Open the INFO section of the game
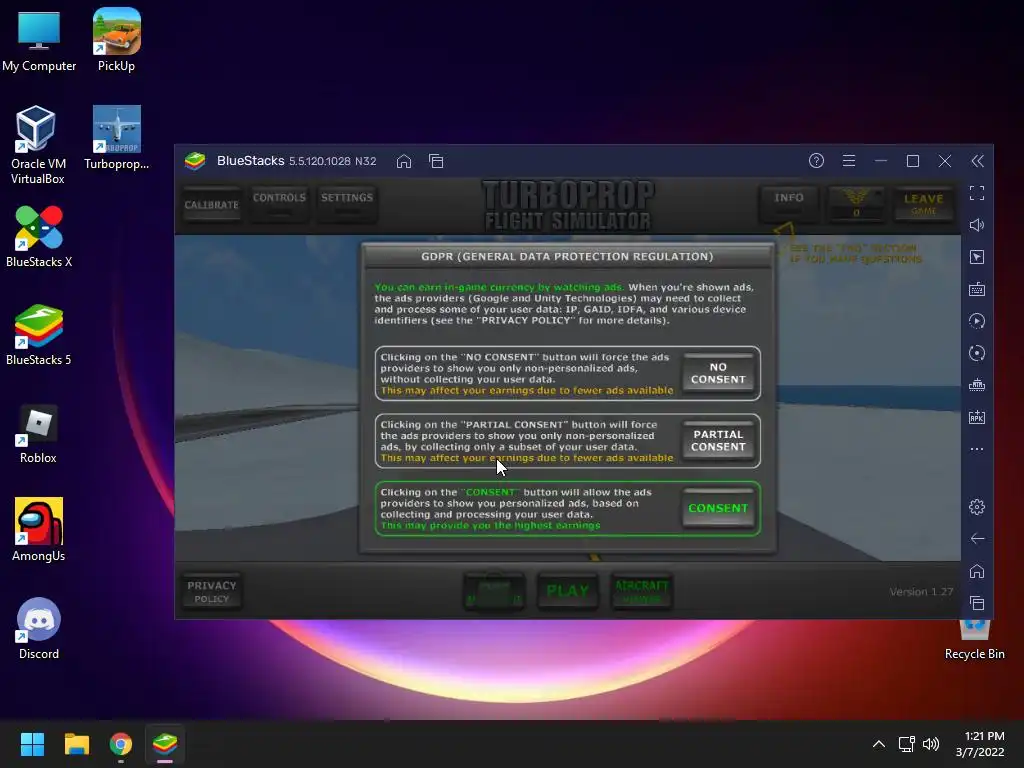The image size is (1024, 768). coord(789,203)
